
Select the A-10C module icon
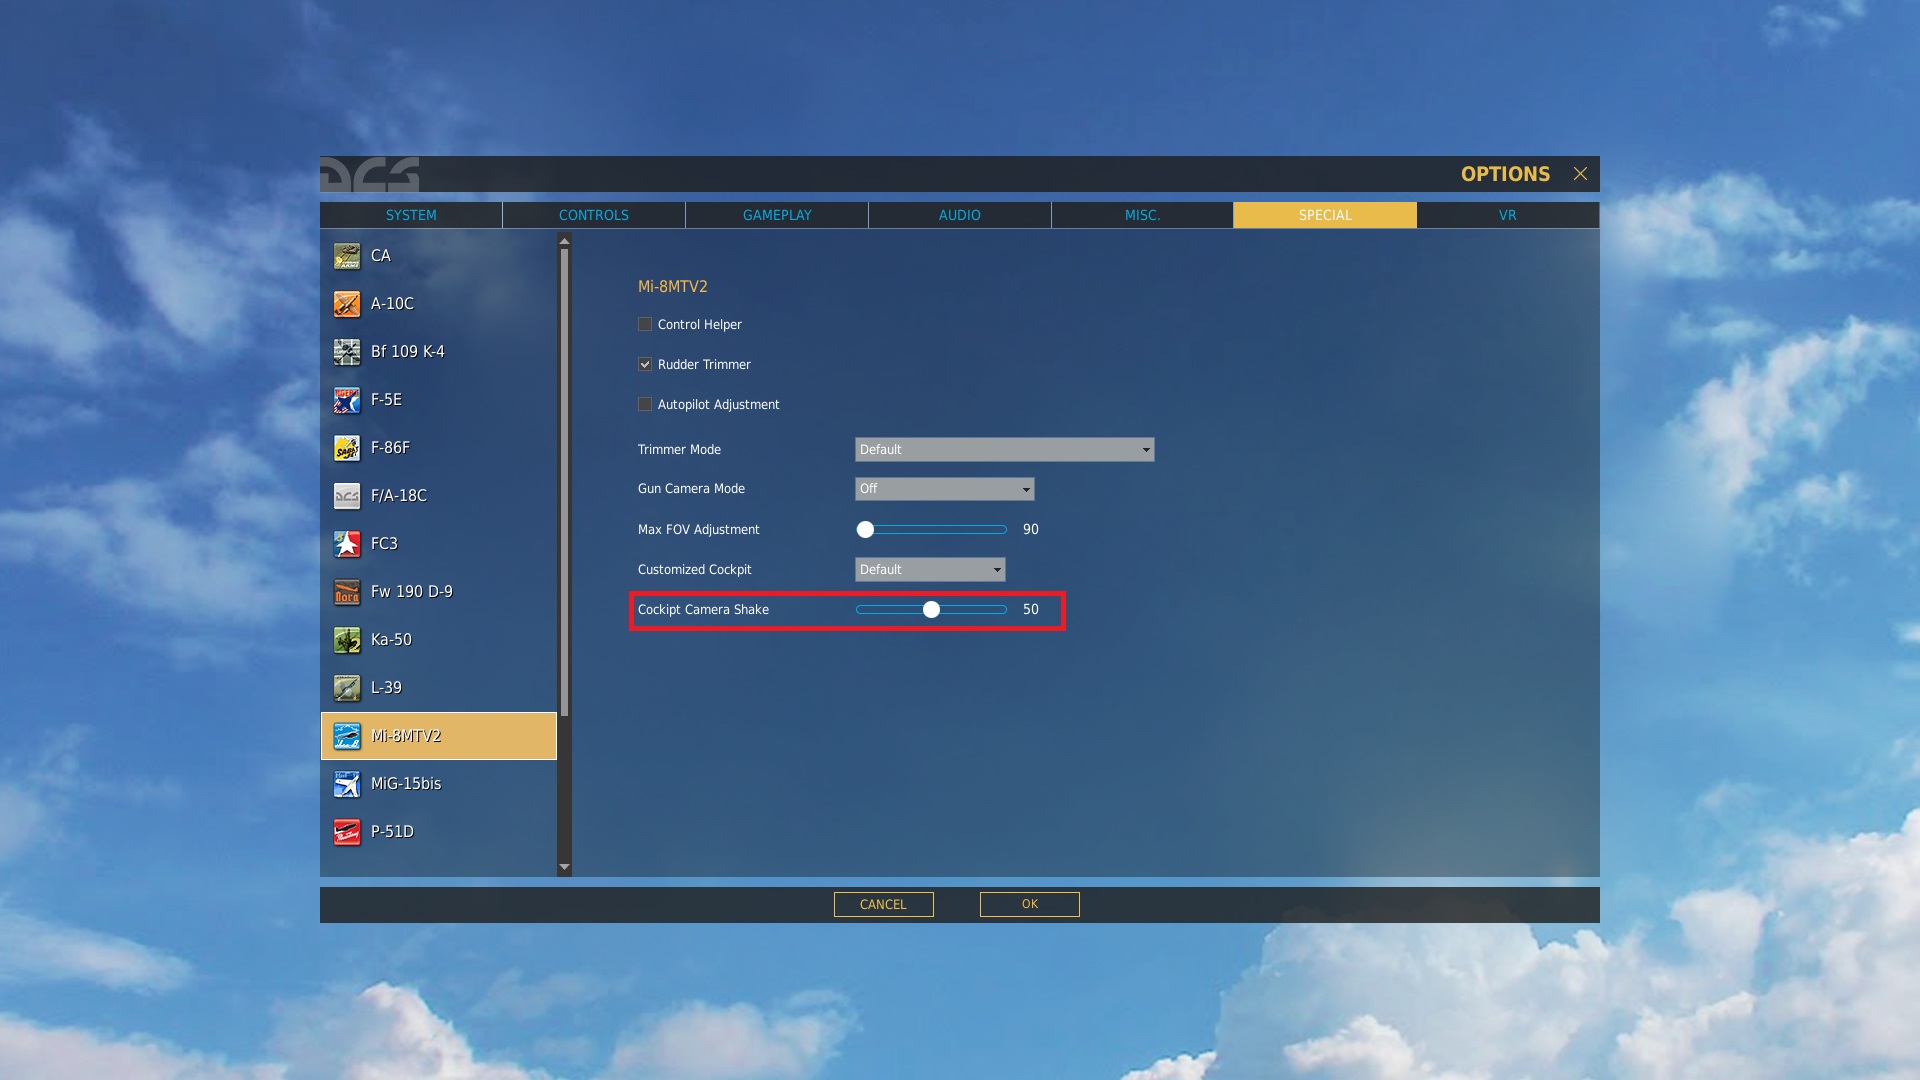point(347,304)
